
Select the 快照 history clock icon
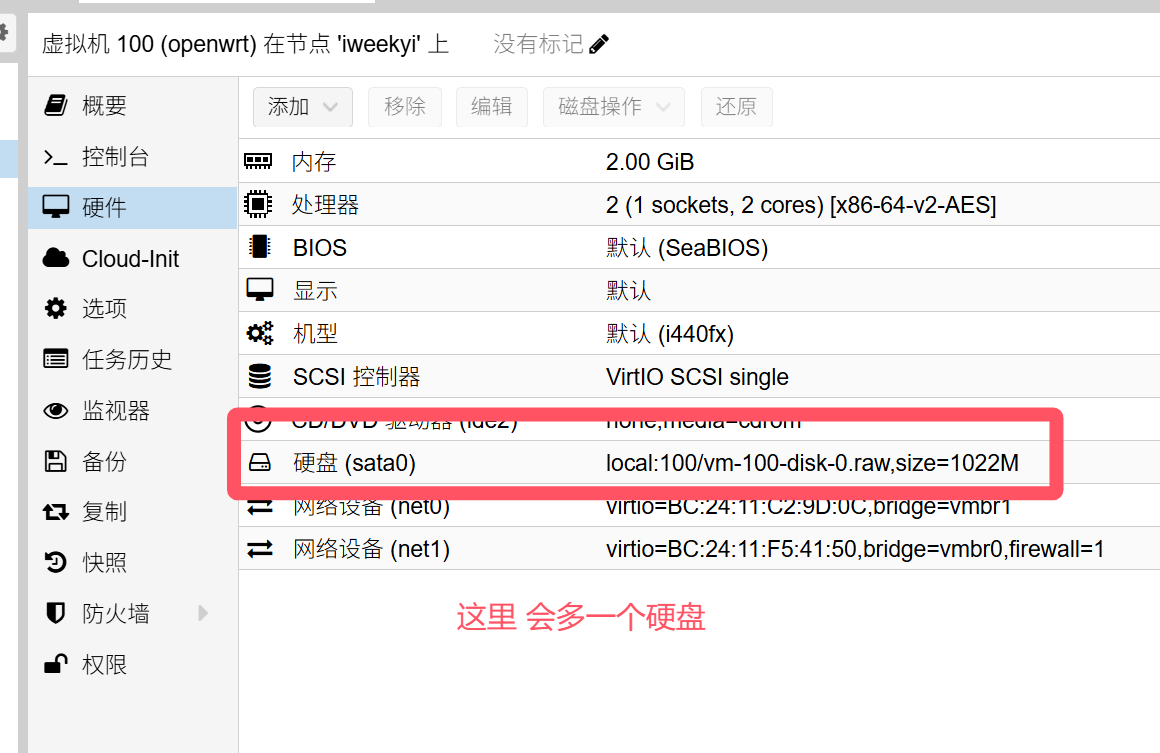click(56, 563)
